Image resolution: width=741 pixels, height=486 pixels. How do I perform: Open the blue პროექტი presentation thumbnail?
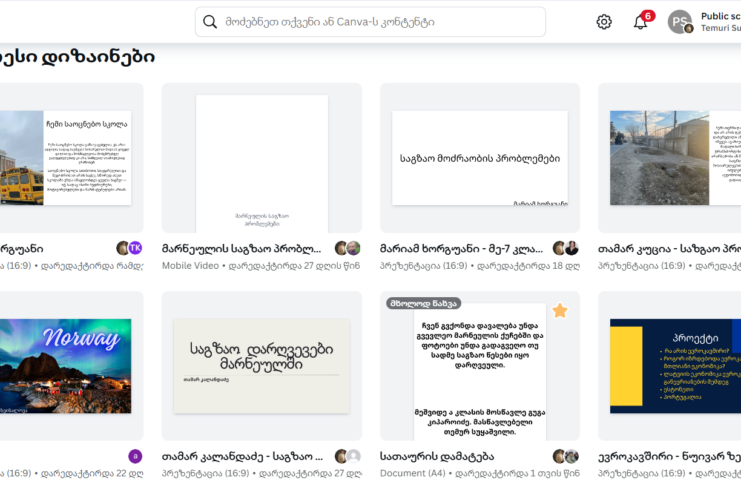(x=675, y=366)
